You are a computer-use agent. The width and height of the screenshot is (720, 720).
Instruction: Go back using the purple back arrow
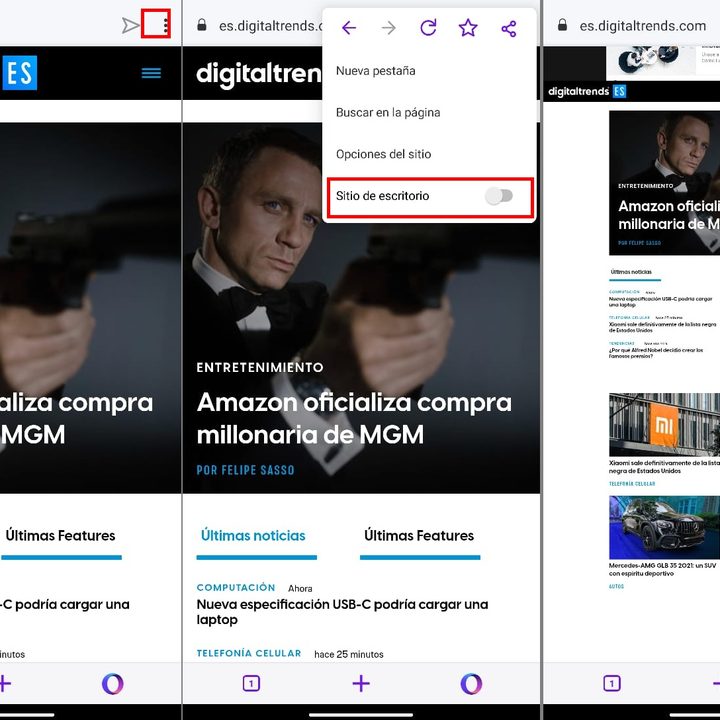tap(349, 28)
